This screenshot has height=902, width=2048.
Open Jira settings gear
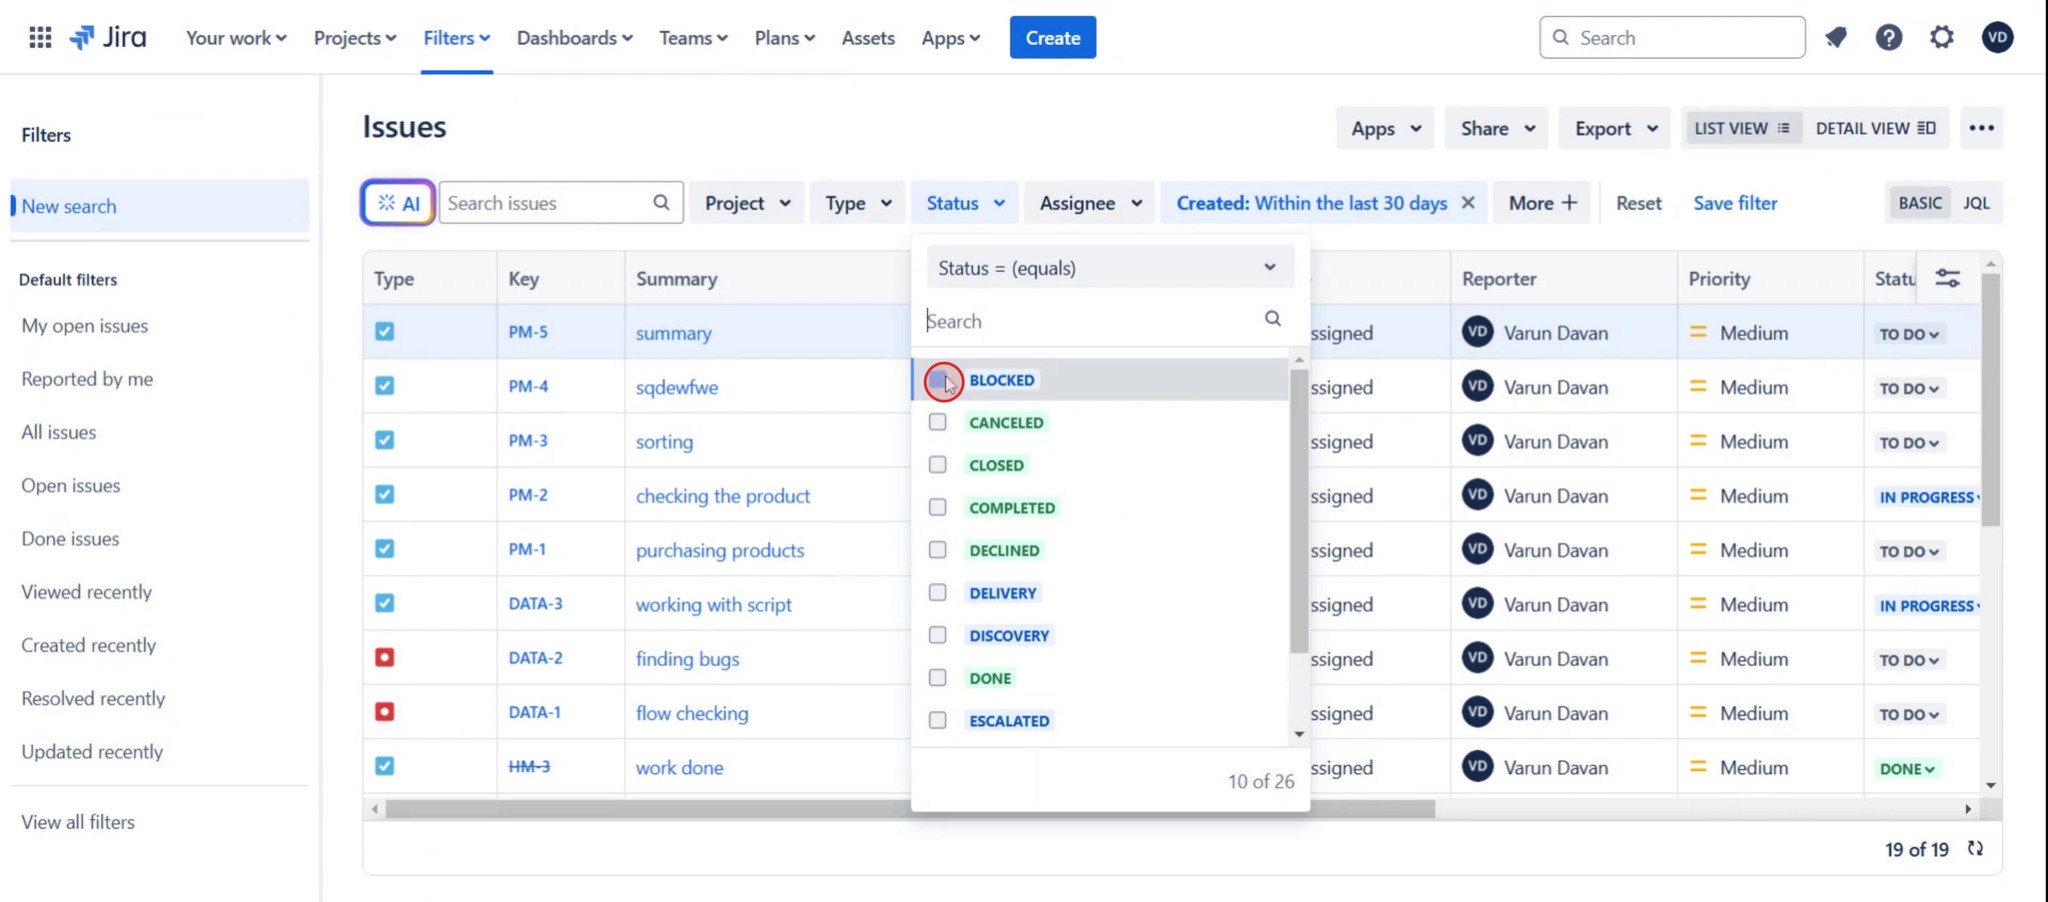point(1941,37)
